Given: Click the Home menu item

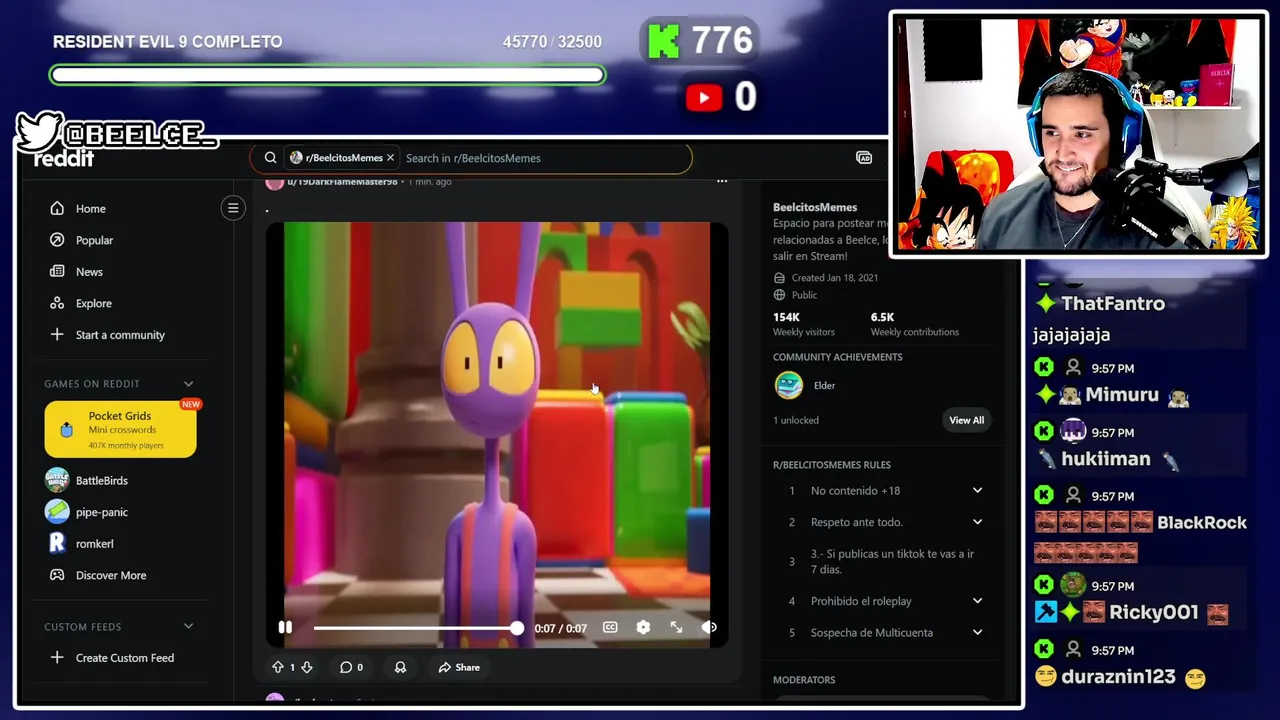Looking at the screenshot, I should pos(91,209).
